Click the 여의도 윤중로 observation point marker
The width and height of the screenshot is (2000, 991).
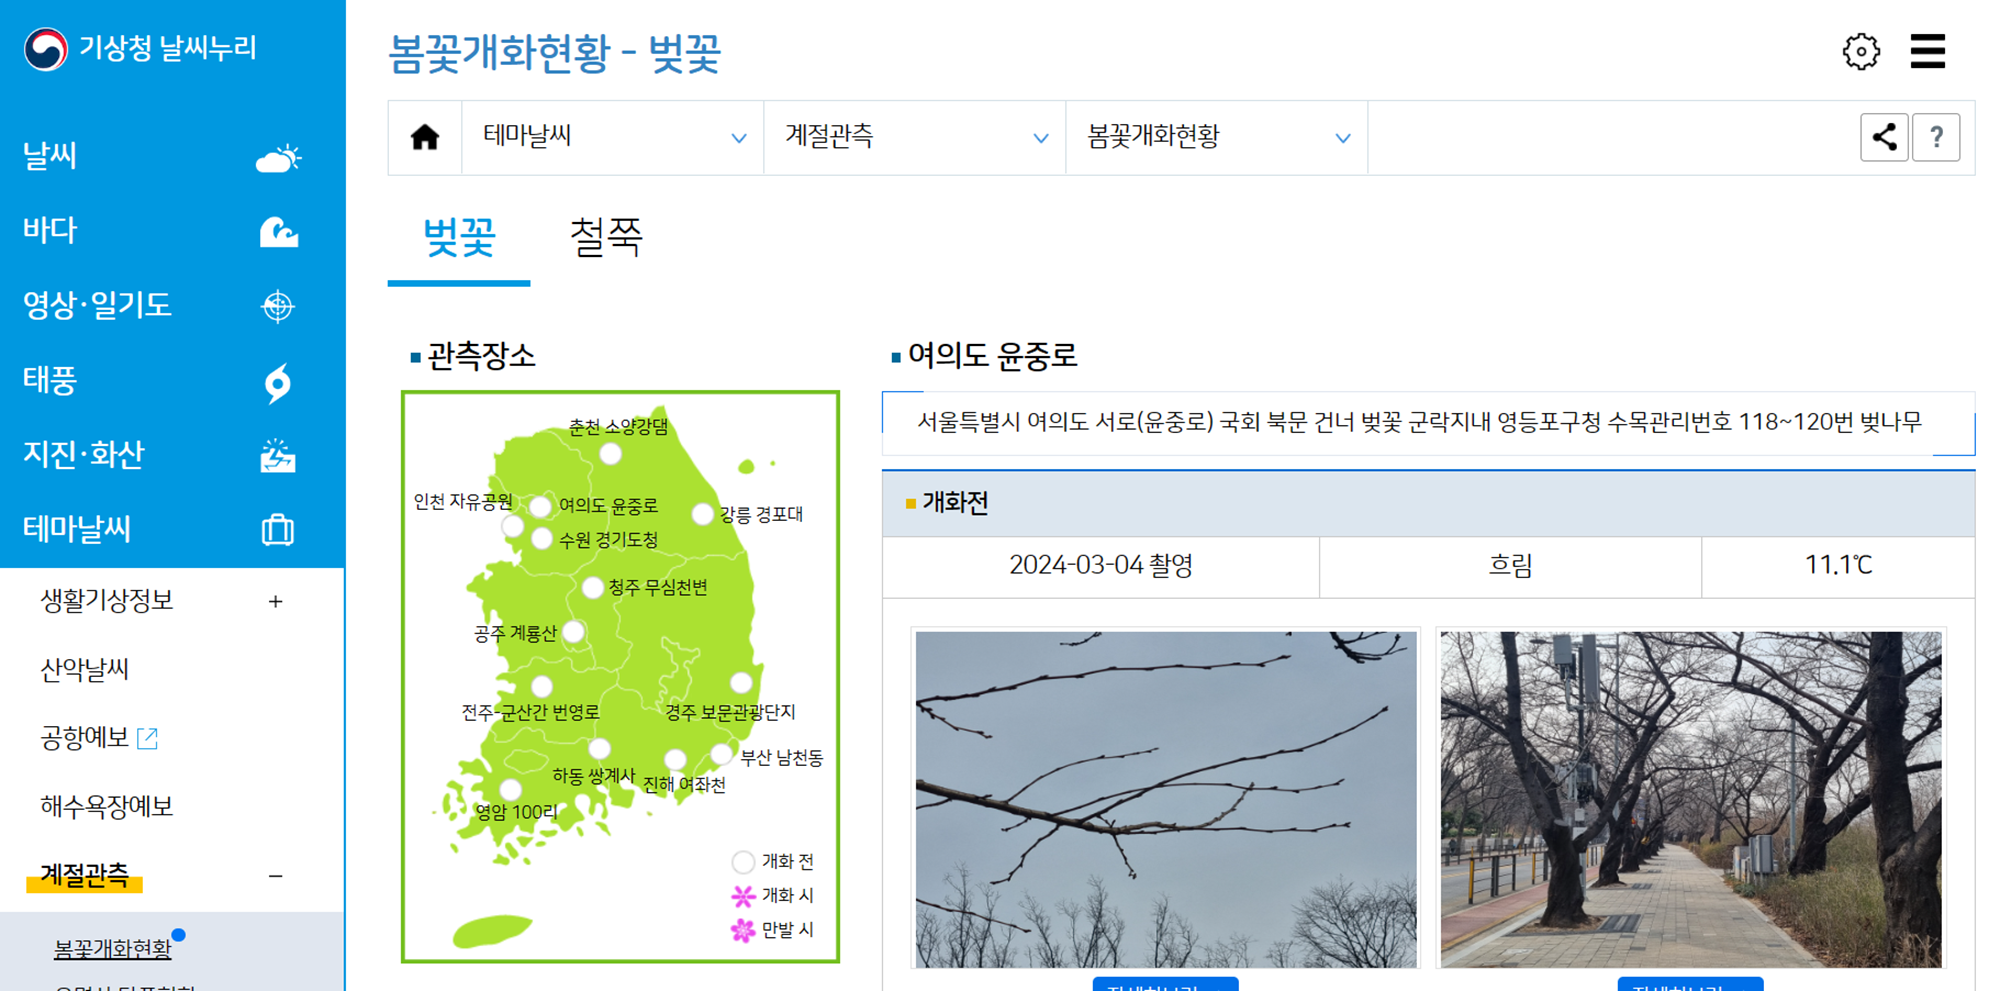540,507
